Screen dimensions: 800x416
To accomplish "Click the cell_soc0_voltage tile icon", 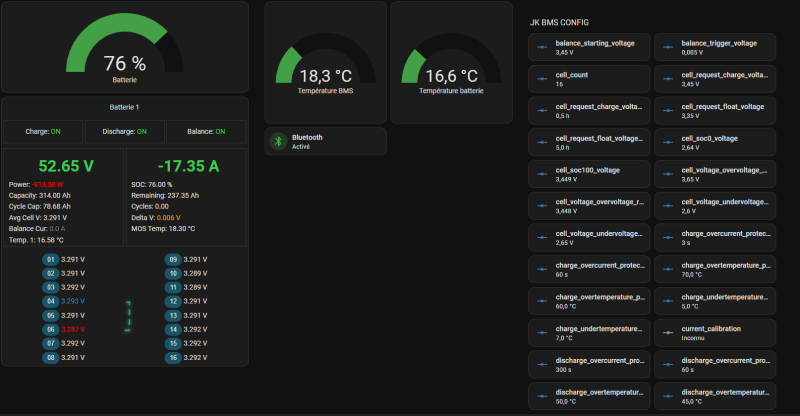I will click(668, 142).
